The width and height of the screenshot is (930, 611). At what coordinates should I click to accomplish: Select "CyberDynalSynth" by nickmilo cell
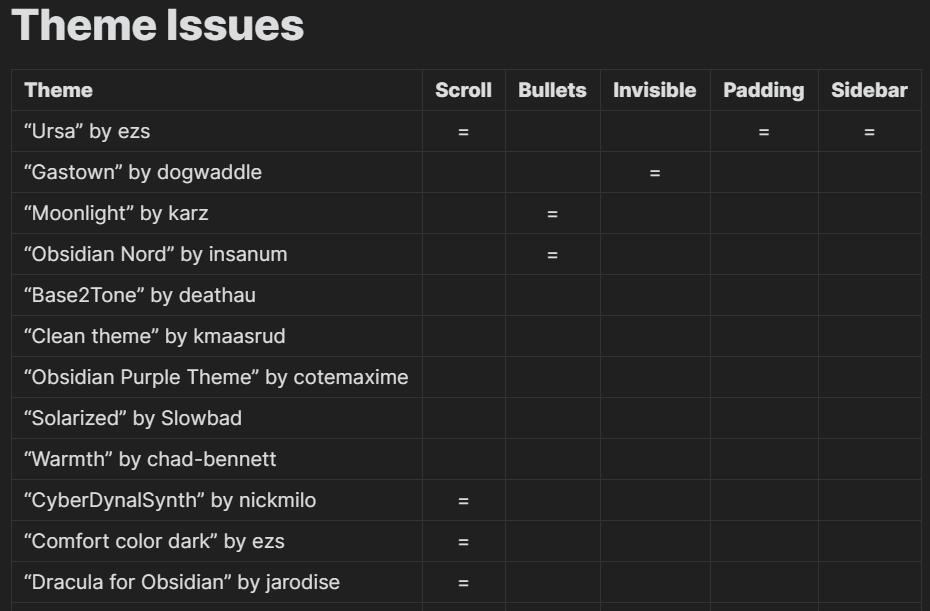217,499
